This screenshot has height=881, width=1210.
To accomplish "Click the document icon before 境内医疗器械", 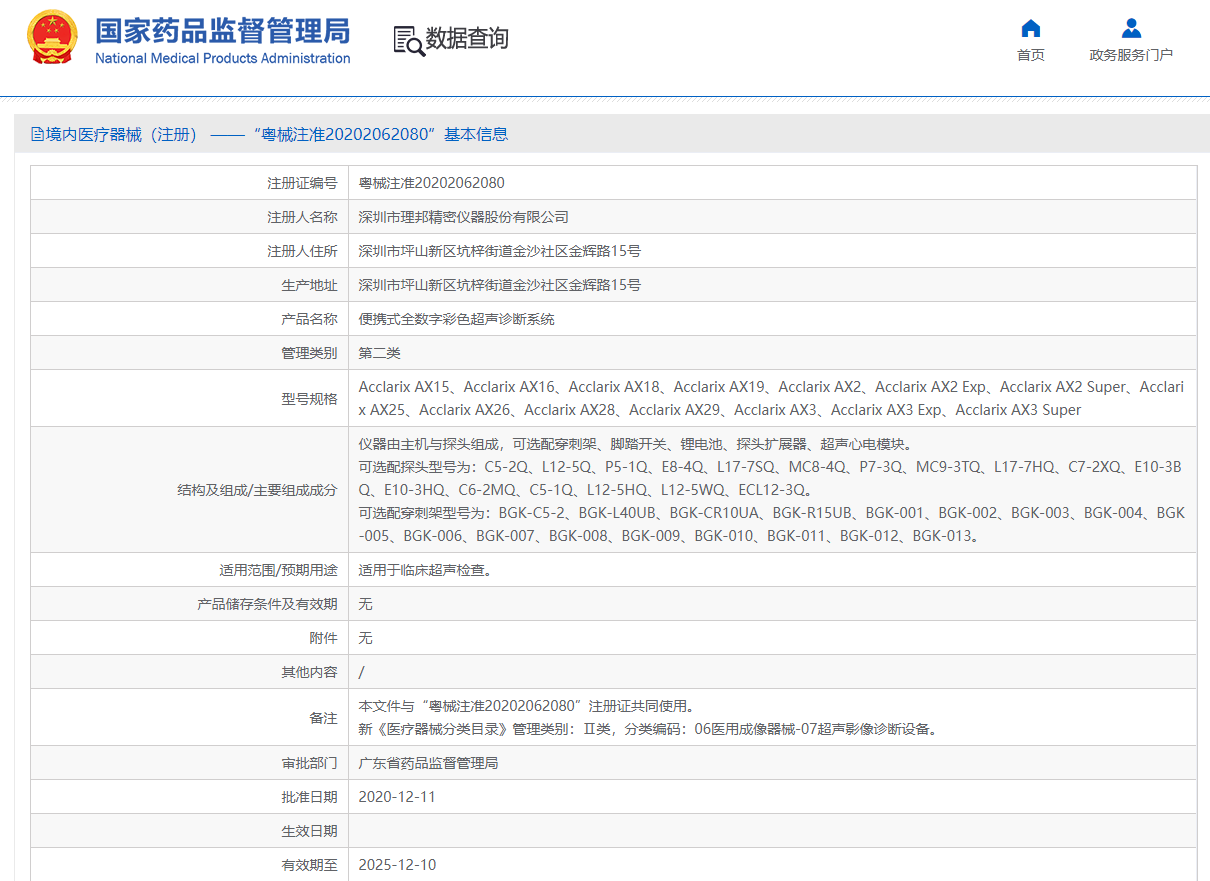I will [x=37, y=134].
